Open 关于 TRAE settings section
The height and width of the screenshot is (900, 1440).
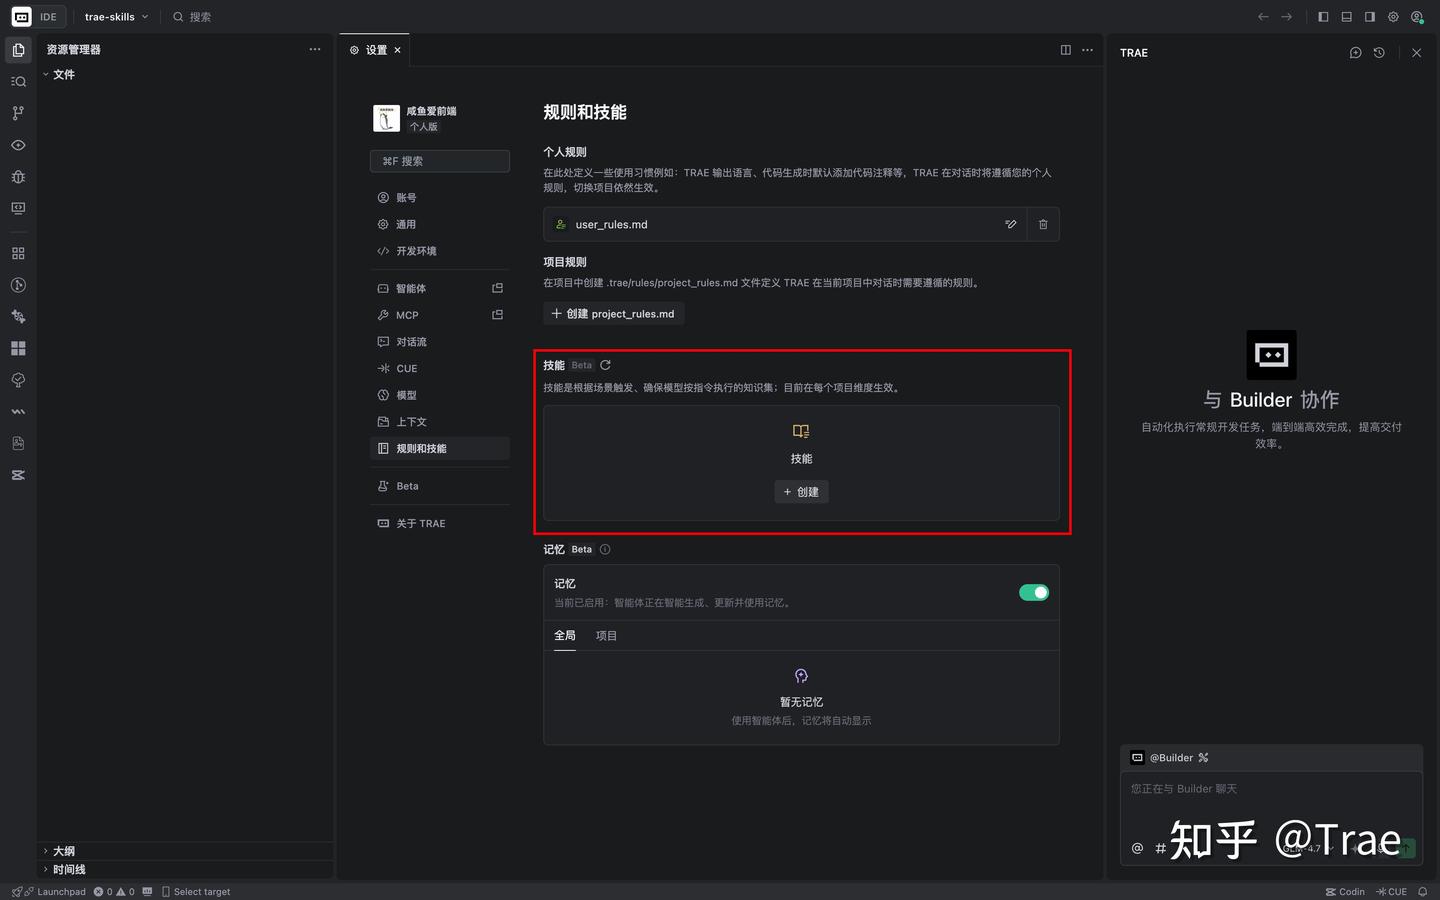(440, 524)
